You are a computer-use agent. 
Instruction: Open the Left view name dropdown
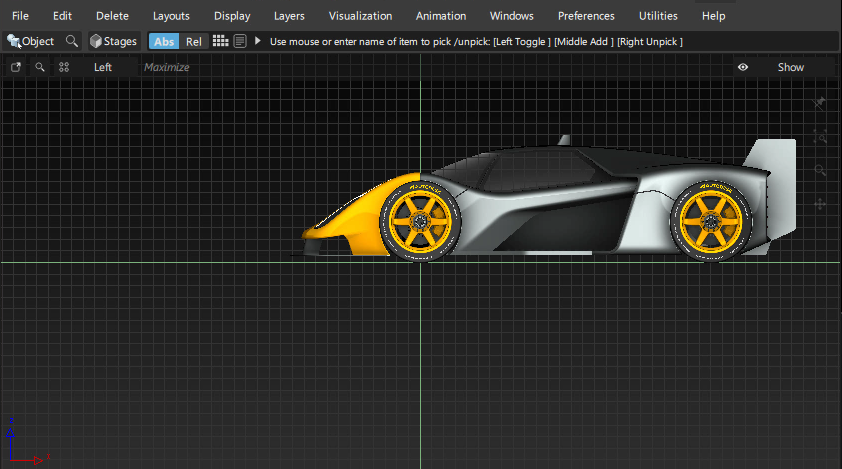pos(103,67)
